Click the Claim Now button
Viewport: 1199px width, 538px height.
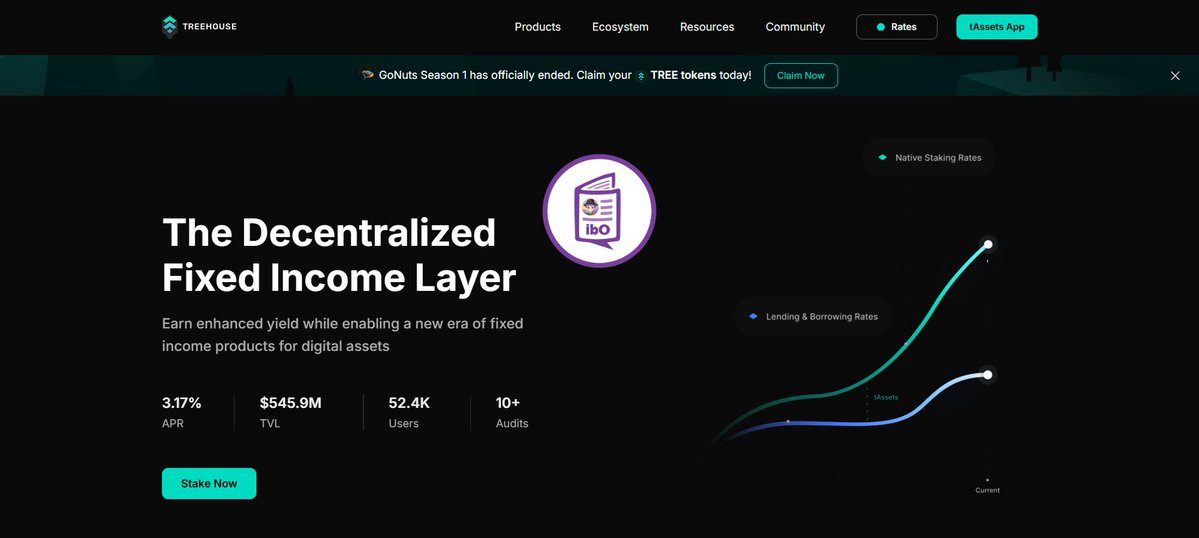click(x=801, y=76)
